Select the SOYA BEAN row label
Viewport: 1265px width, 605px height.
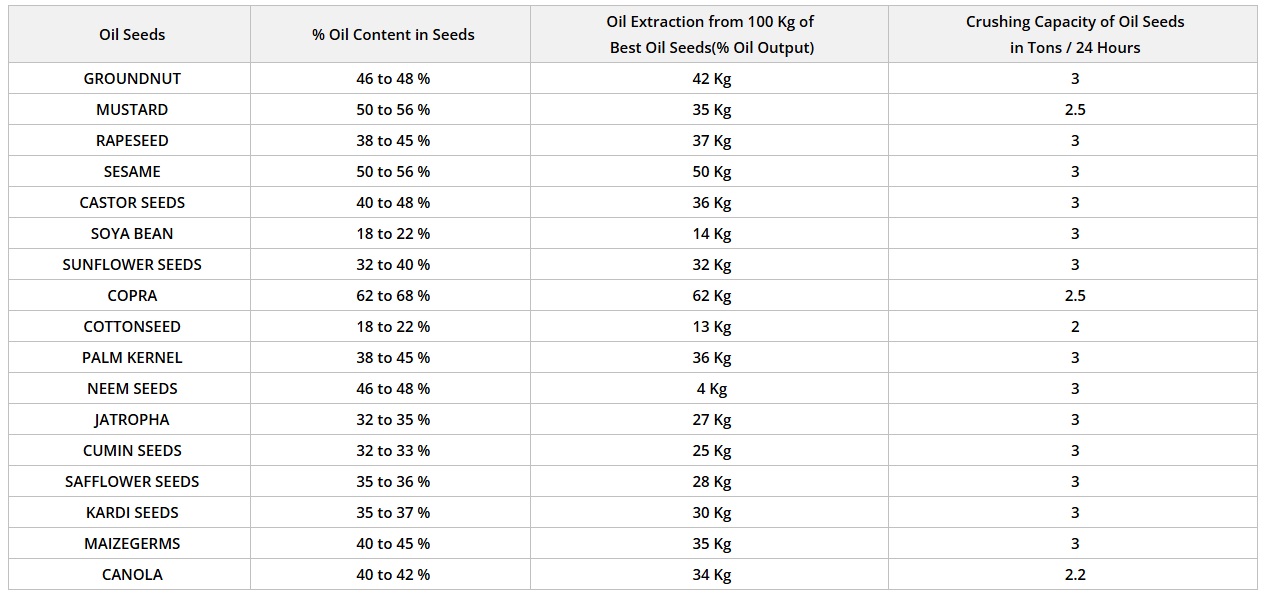[x=132, y=234]
